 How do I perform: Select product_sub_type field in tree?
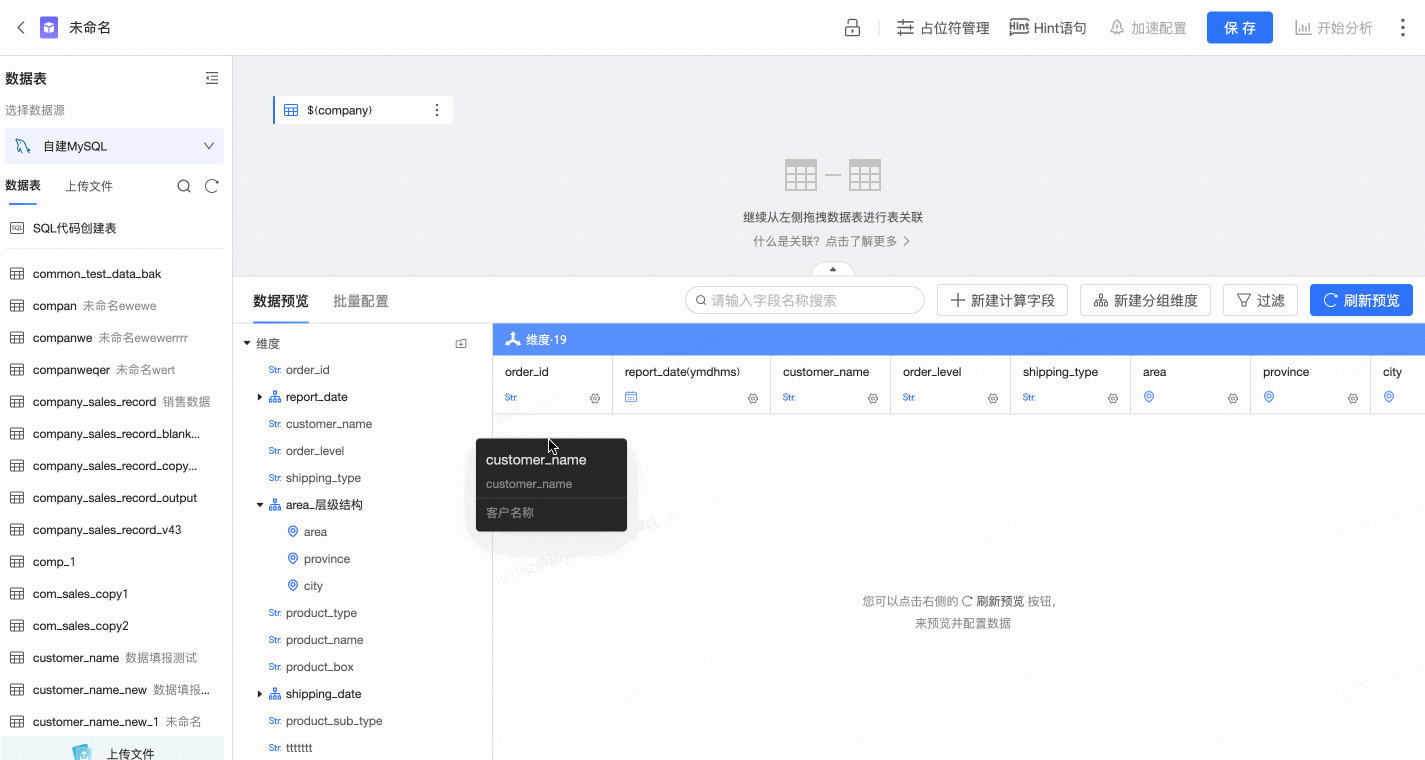[x=334, y=721]
